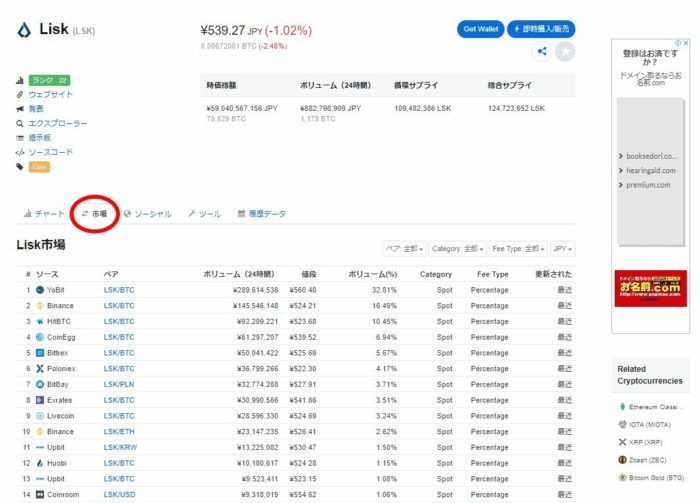700x503 pixels.
Task: Click the CoinEgg exchange icon
Action: [x=40, y=337]
